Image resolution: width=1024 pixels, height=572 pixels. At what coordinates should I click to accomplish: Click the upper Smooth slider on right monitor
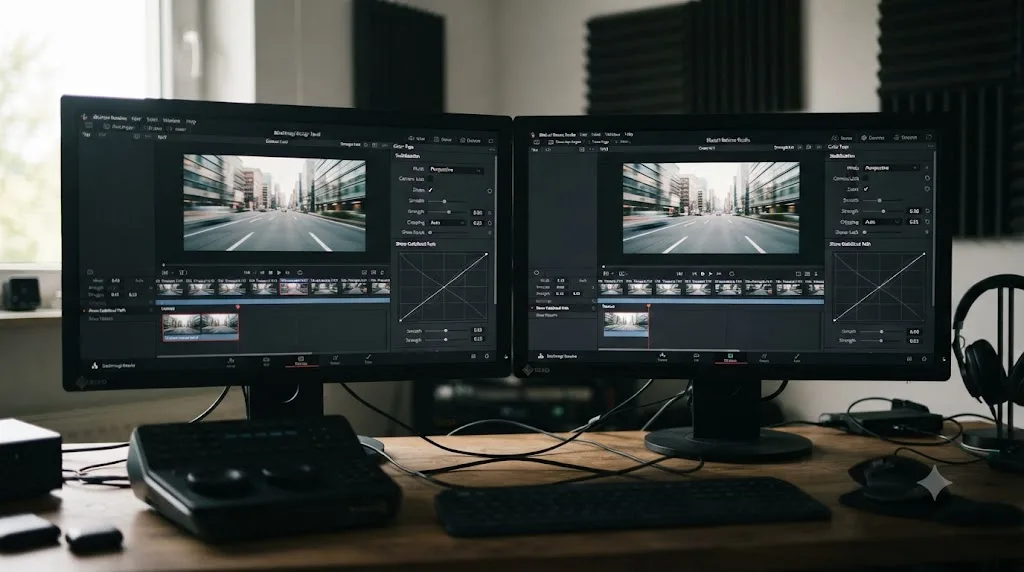point(883,200)
